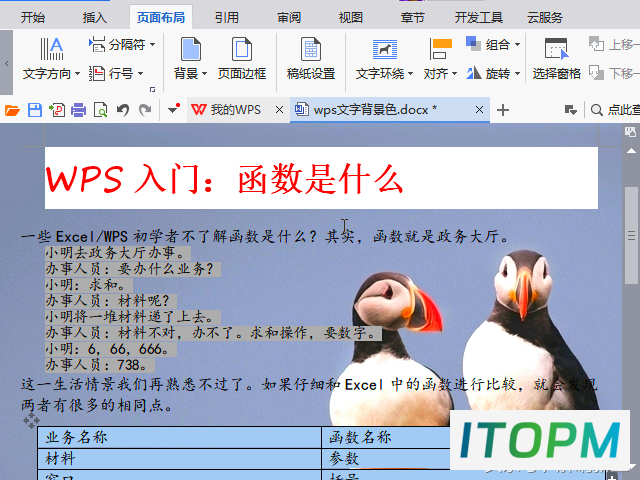640x480 pixels.
Task: Expand the 文字环绕 dropdown arrow
Action: pos(410,74)
